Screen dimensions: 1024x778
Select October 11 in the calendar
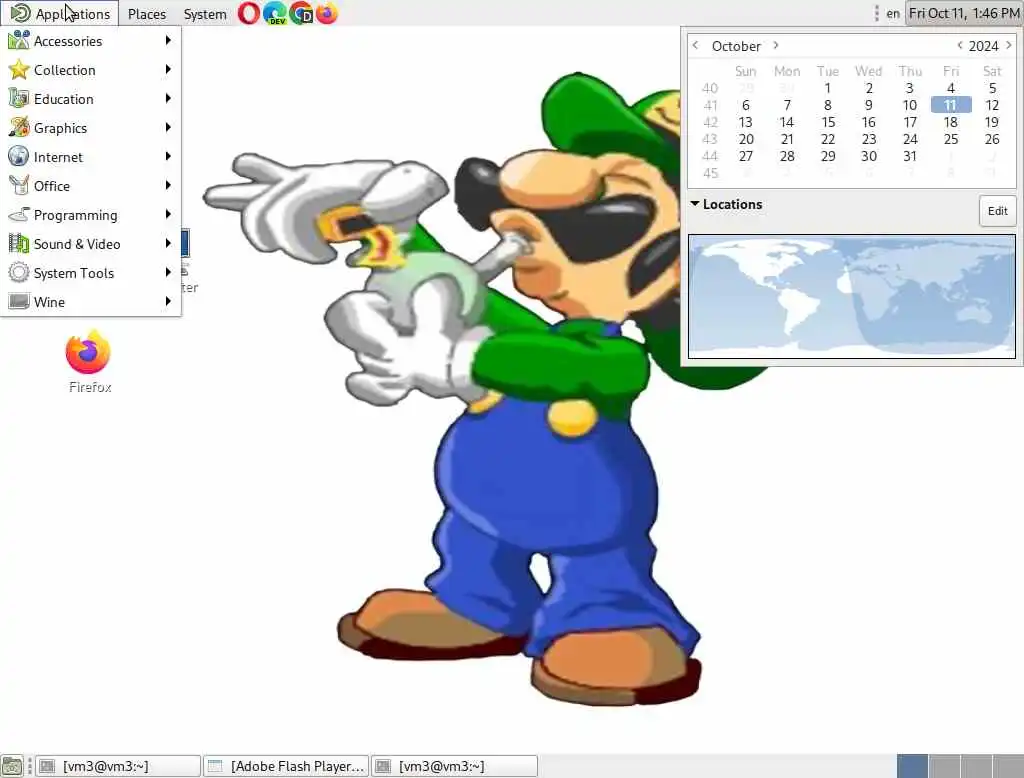[x=951, y=105]
